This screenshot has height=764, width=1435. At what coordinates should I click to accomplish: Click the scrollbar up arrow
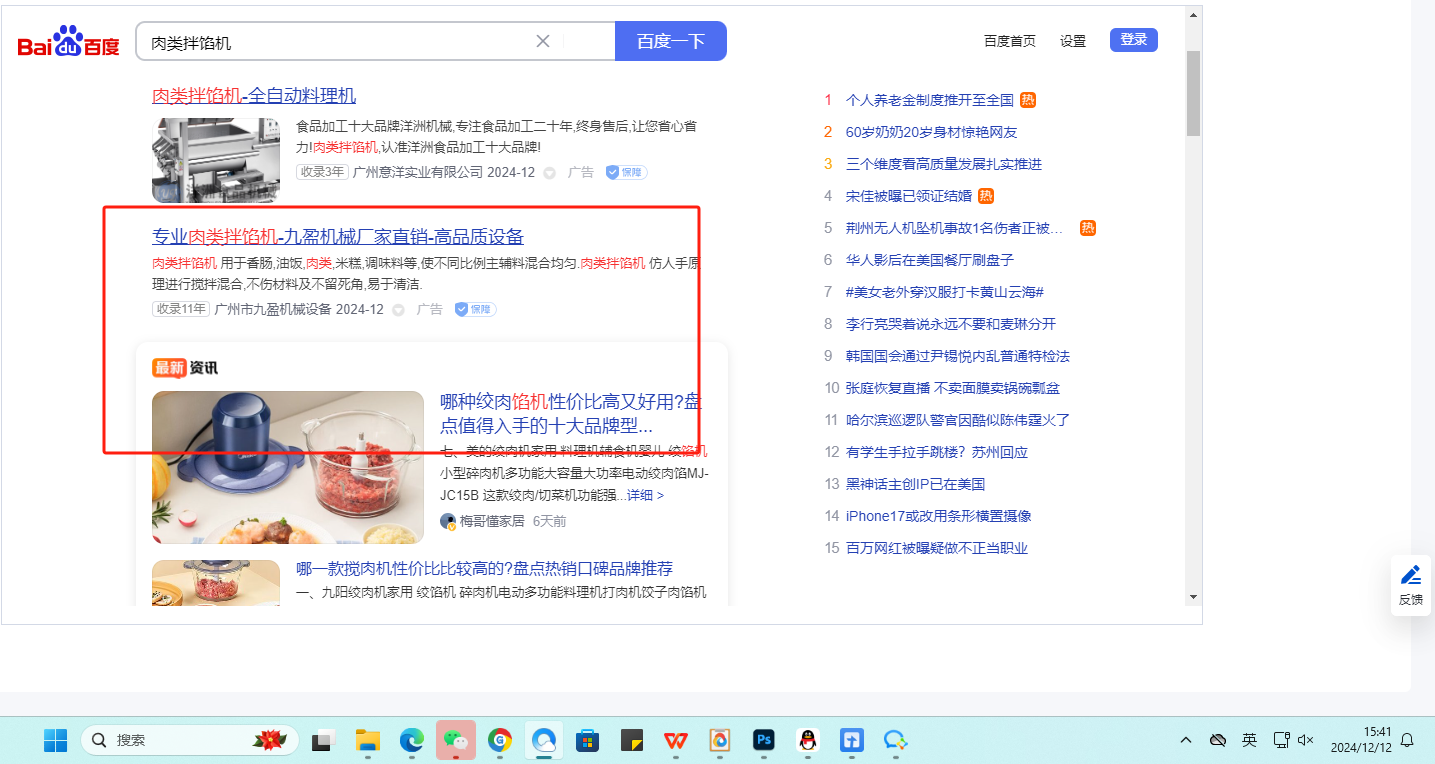pyautogui.click(x=1192, y=15)
